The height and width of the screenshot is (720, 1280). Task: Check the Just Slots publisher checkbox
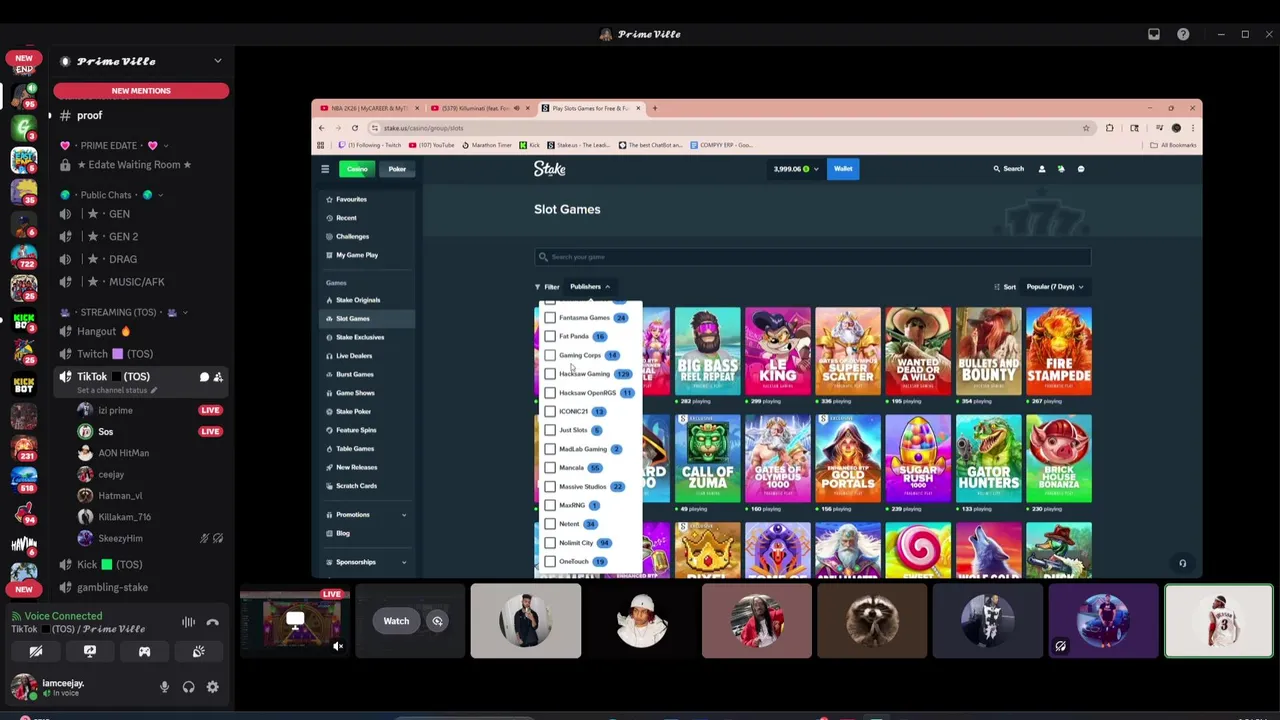pyautogui.click(x=550, y=430)
